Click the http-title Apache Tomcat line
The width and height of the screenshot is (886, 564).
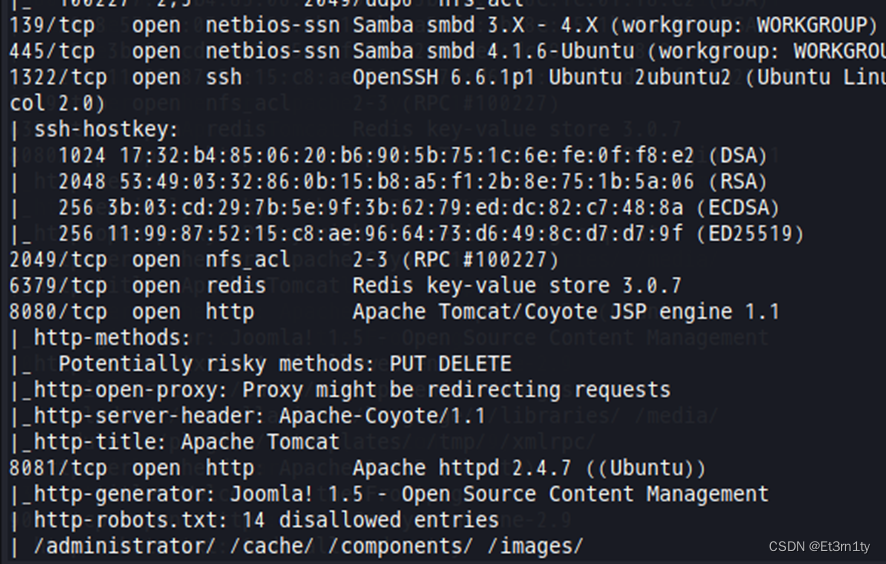click(x=186, y=441)
